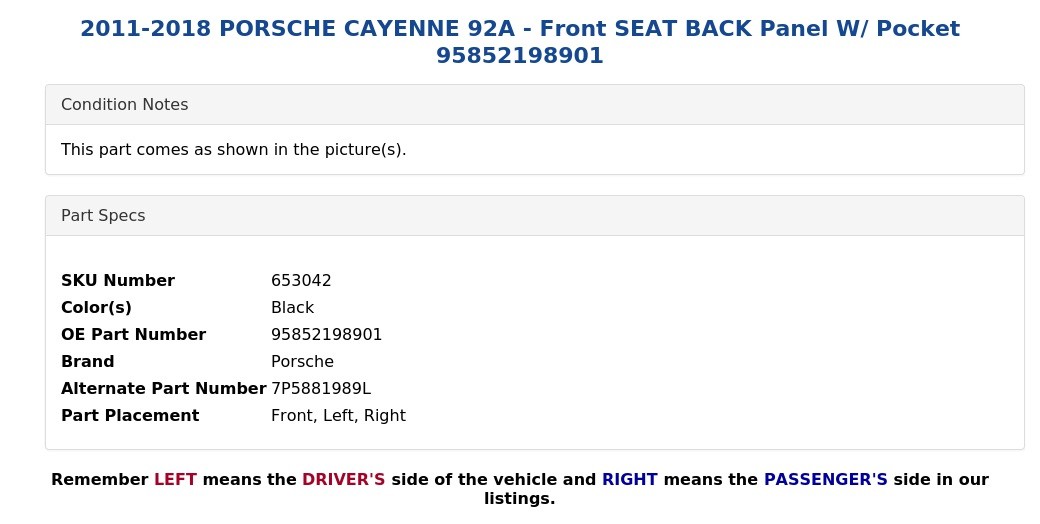Image resolution: width=1040 pixels, height=524 pixels.
Task: Click the Porsche Cayenne seat back panel title
Action: [x=520, y=42]
